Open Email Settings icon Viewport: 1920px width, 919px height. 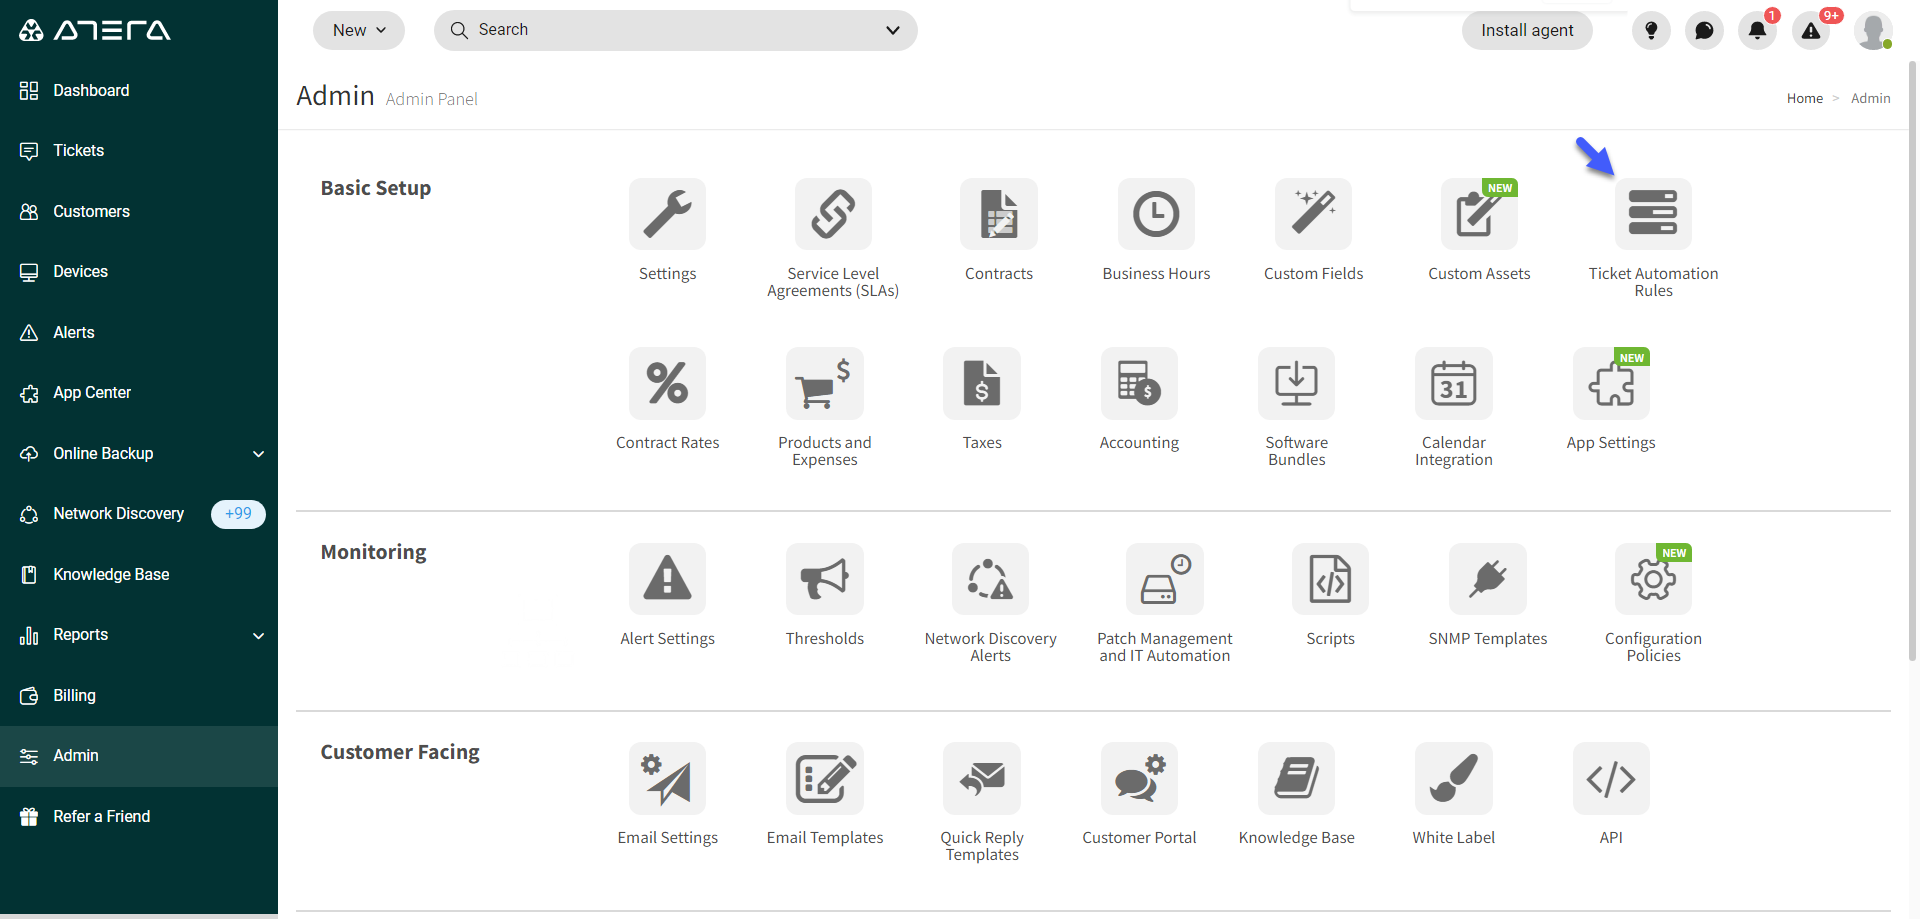[x=667, y=778]
